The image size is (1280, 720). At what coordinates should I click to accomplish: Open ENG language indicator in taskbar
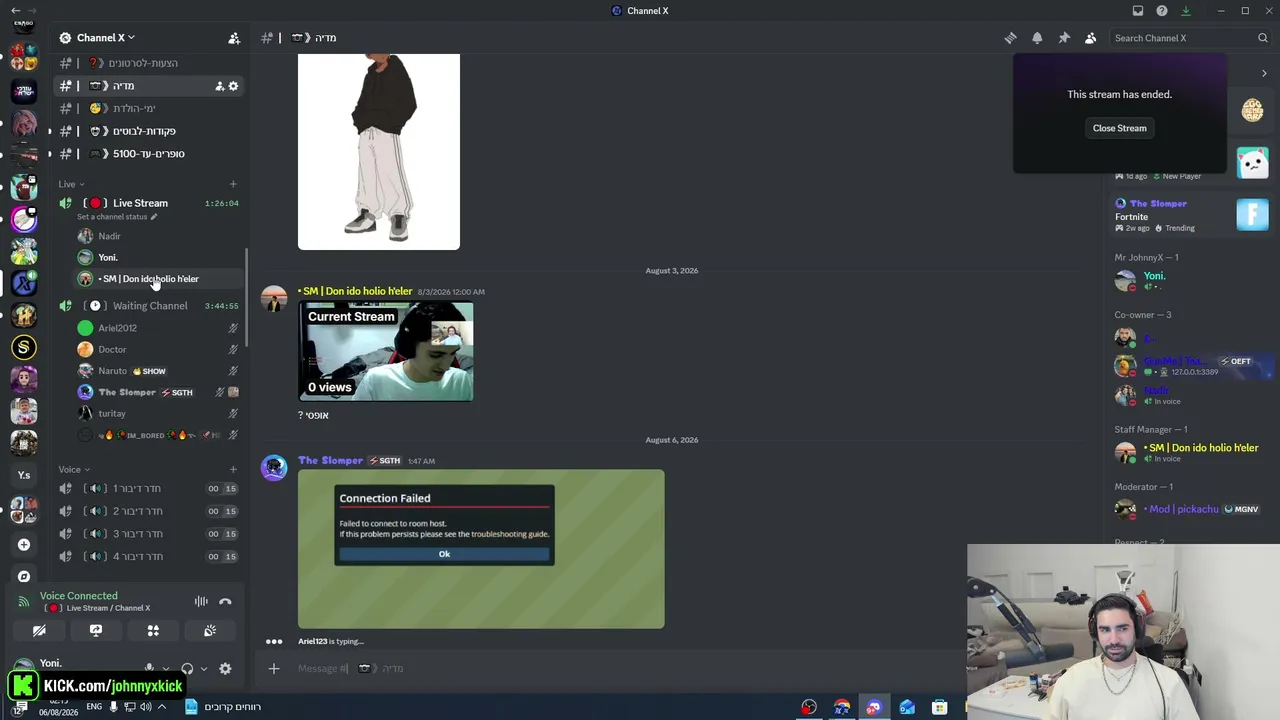pos(94,707)
